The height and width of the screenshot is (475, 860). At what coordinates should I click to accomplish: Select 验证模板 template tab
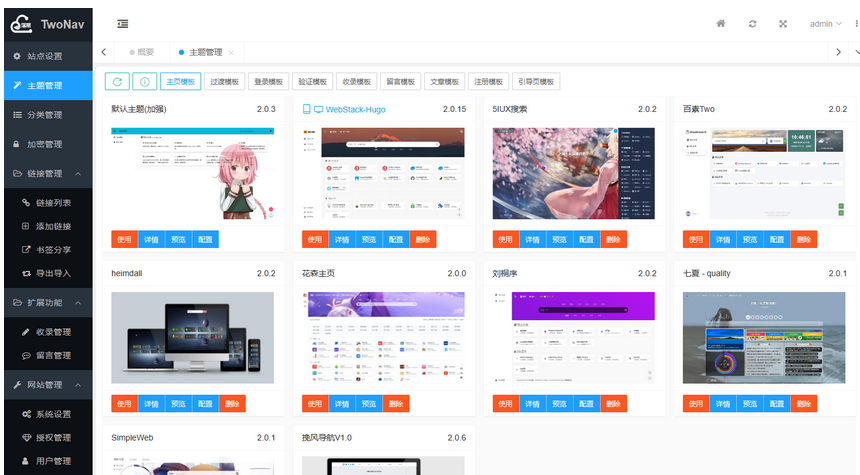(313, 82)
